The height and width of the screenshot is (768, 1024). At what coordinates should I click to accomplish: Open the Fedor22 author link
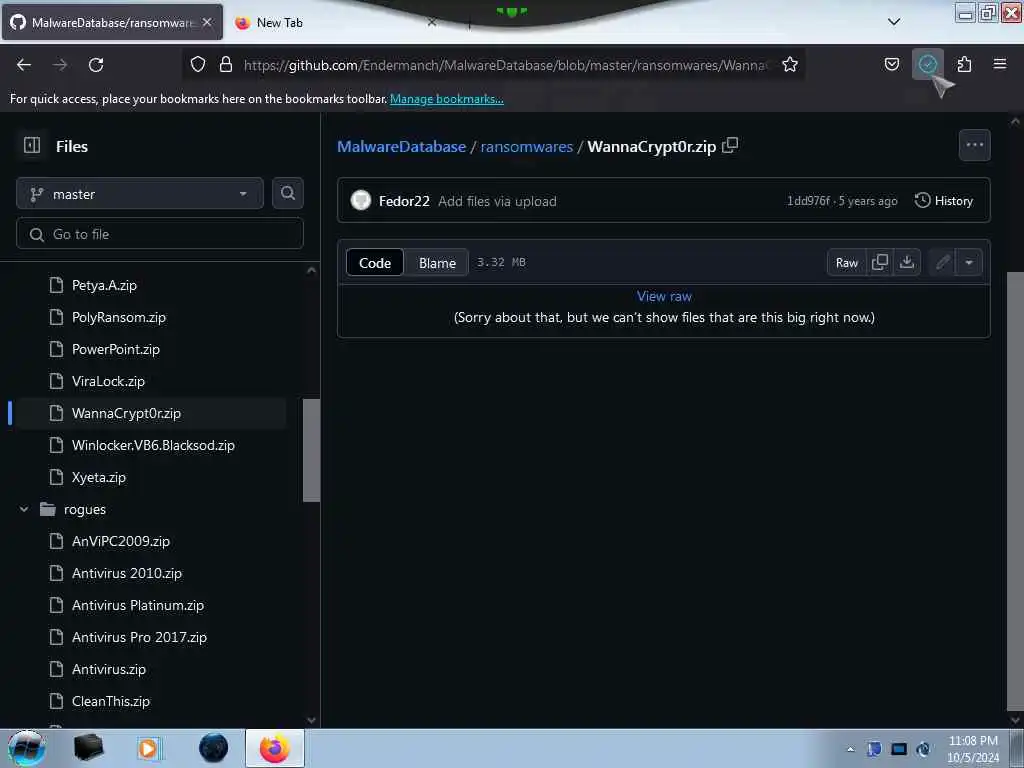(x=404, y=201)
